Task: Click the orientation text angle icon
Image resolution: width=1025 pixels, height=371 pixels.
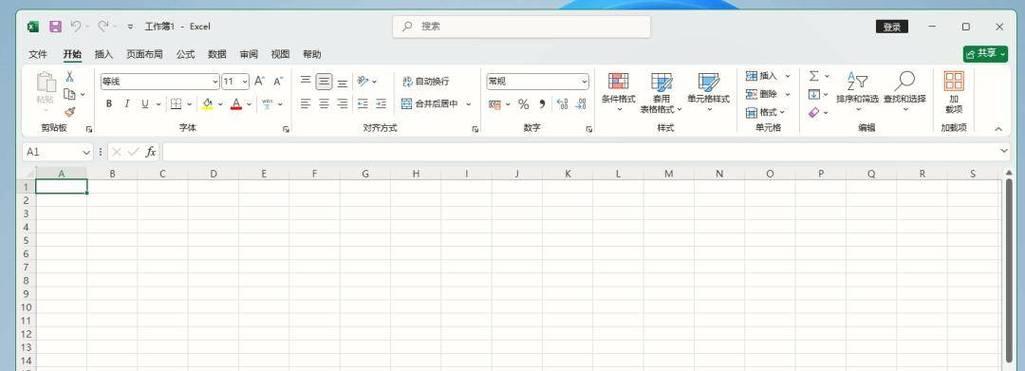Action: point(363,81)
